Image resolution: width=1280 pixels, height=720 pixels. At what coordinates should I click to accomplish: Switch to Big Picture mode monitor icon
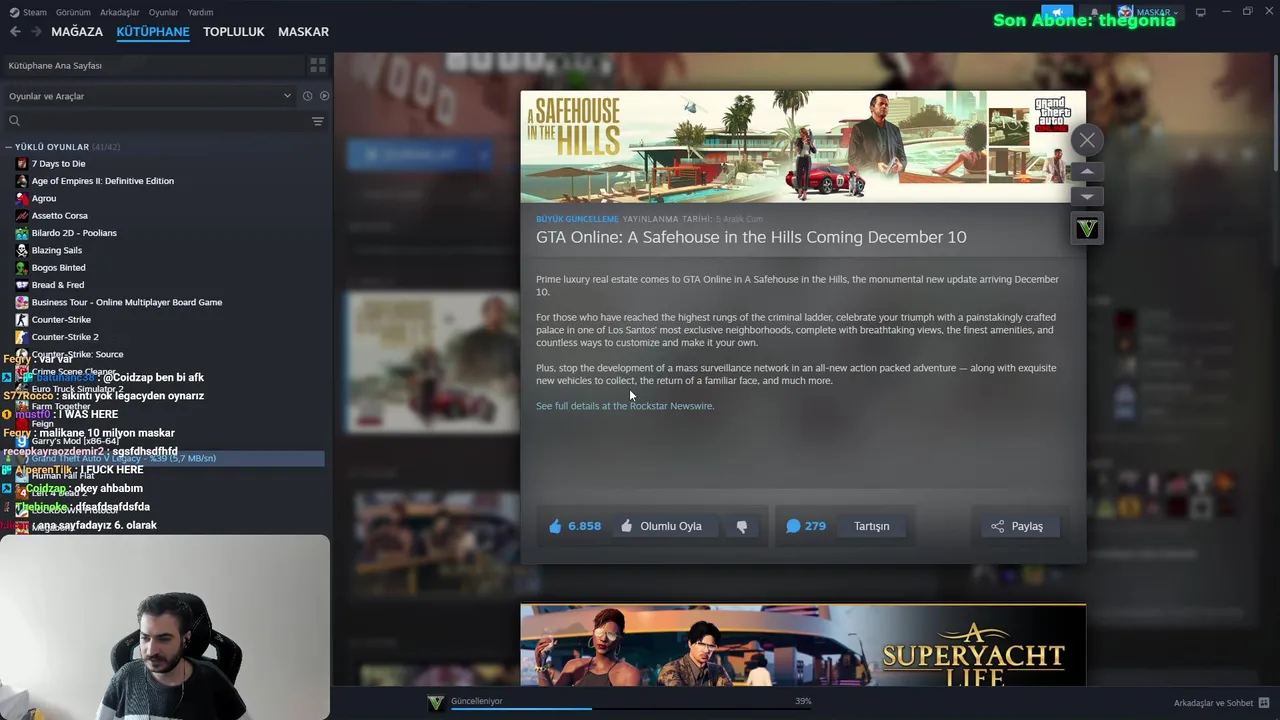click(x=1200, y=12)
